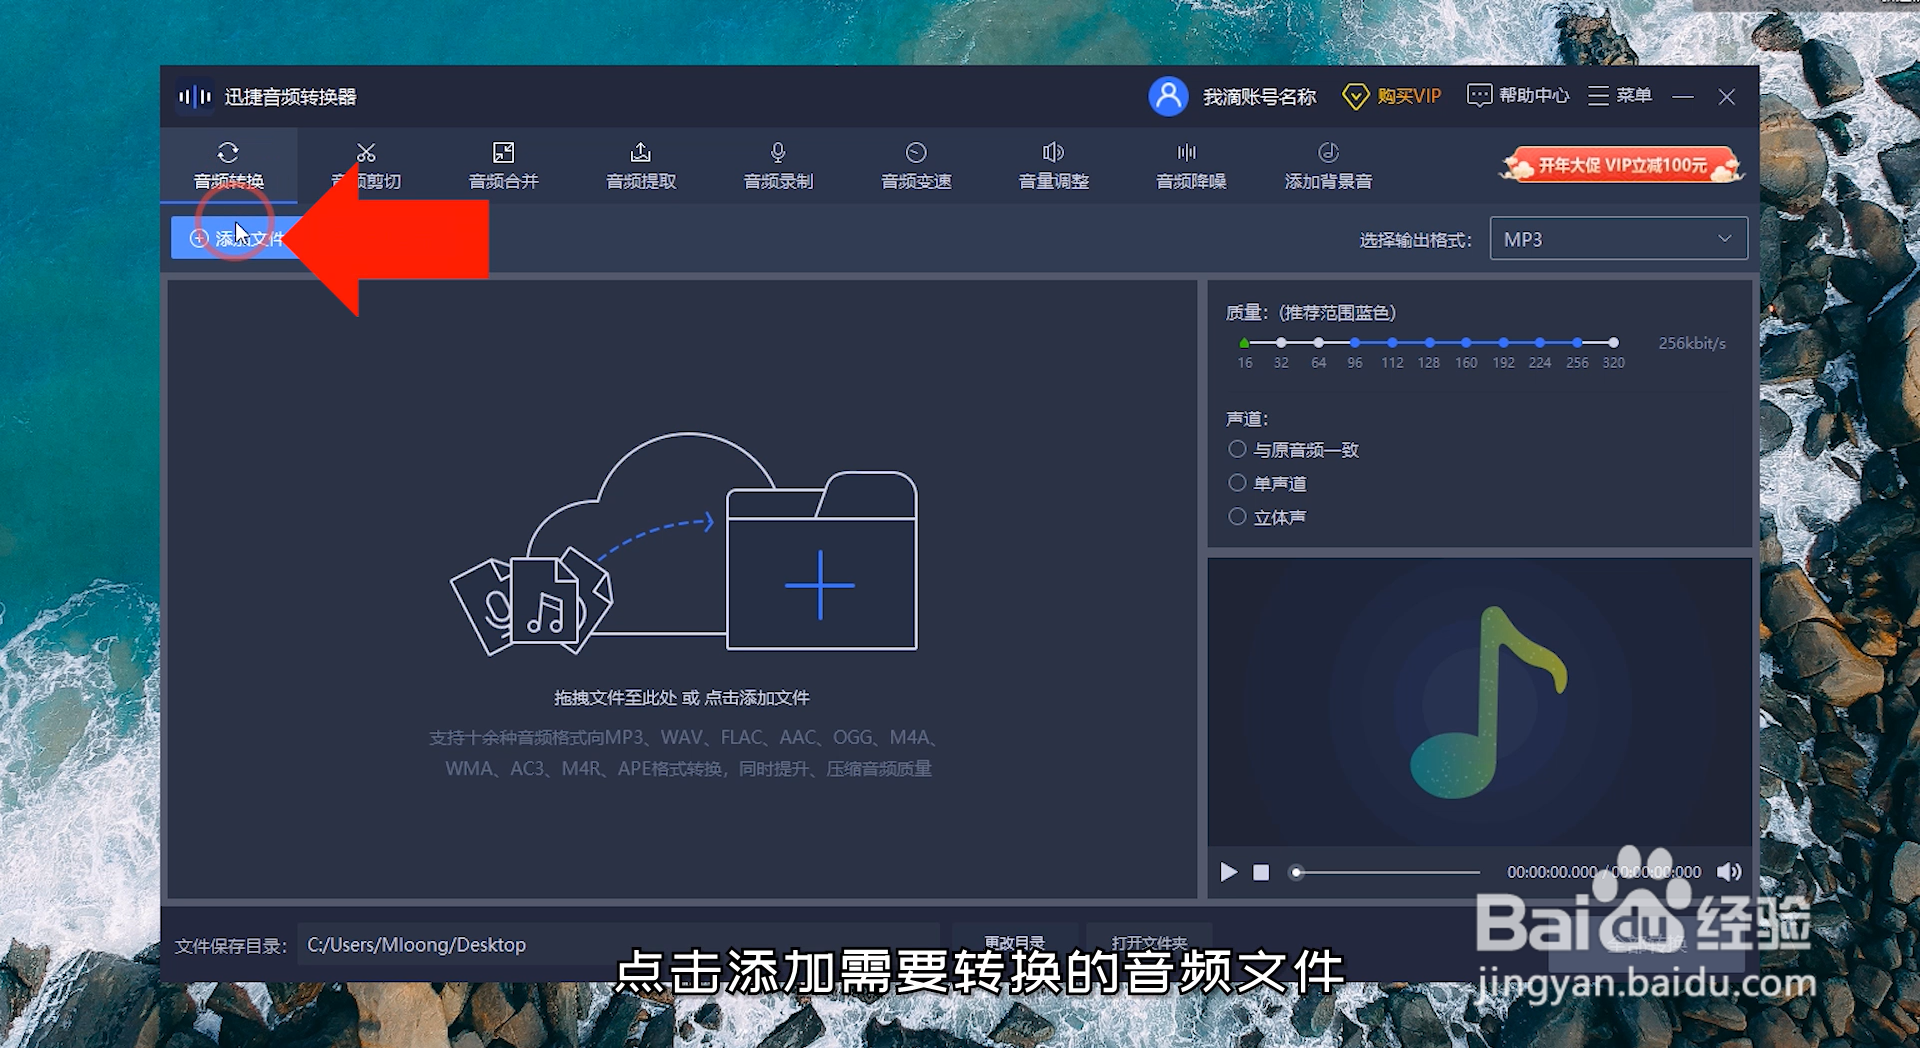The image size is (1920, 1048).
Task: Select 立体声 stereo radio button
Action: click(1237, 517)
